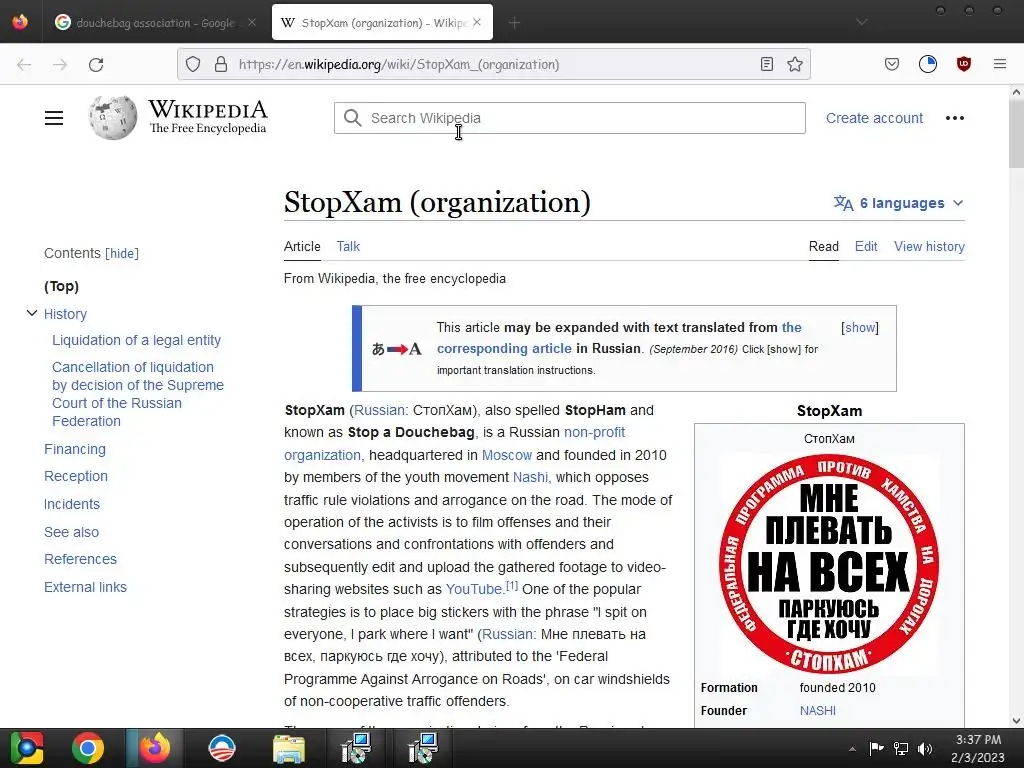Click the browser address bar URL

tap(399, 64)
